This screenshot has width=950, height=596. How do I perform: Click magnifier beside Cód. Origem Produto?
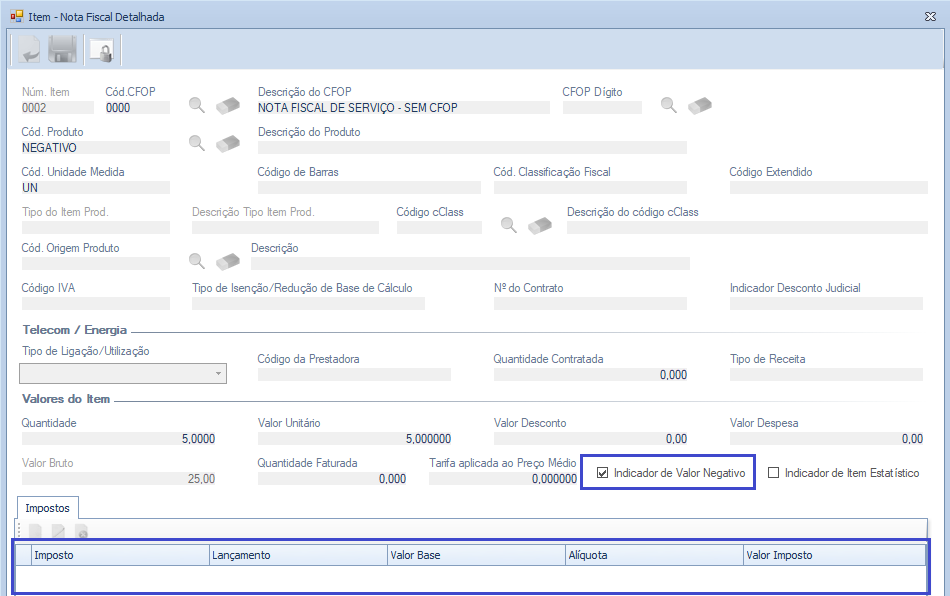(x=197, y=261)
